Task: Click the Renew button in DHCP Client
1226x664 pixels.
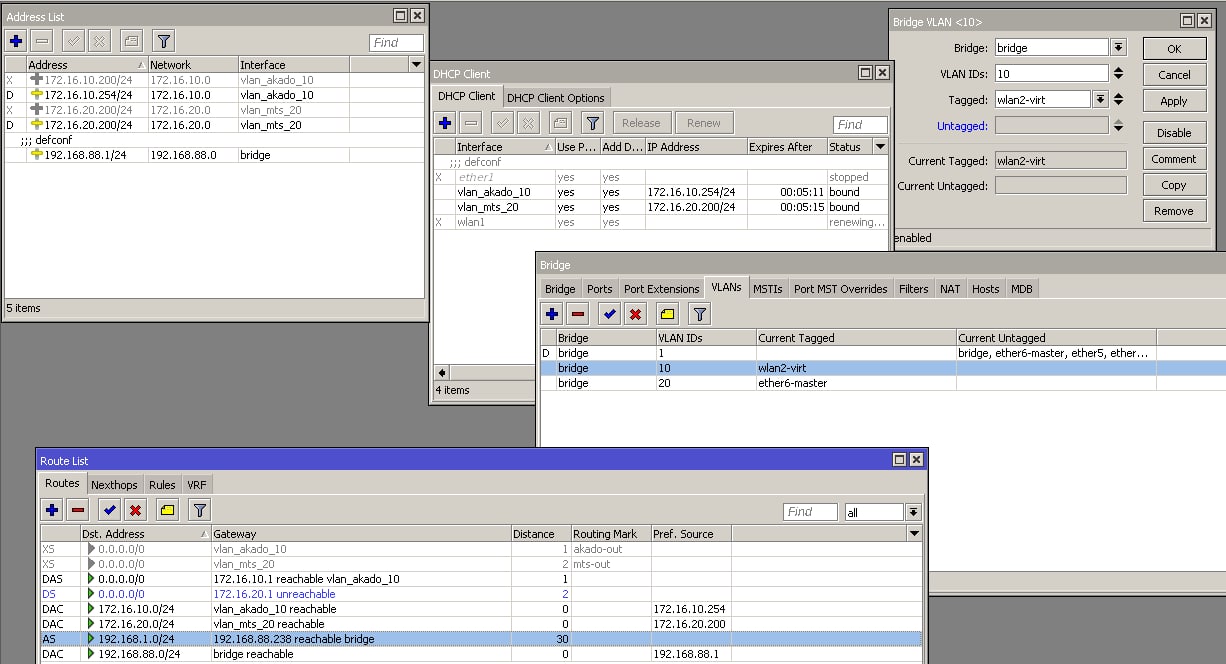Action: 704,123
